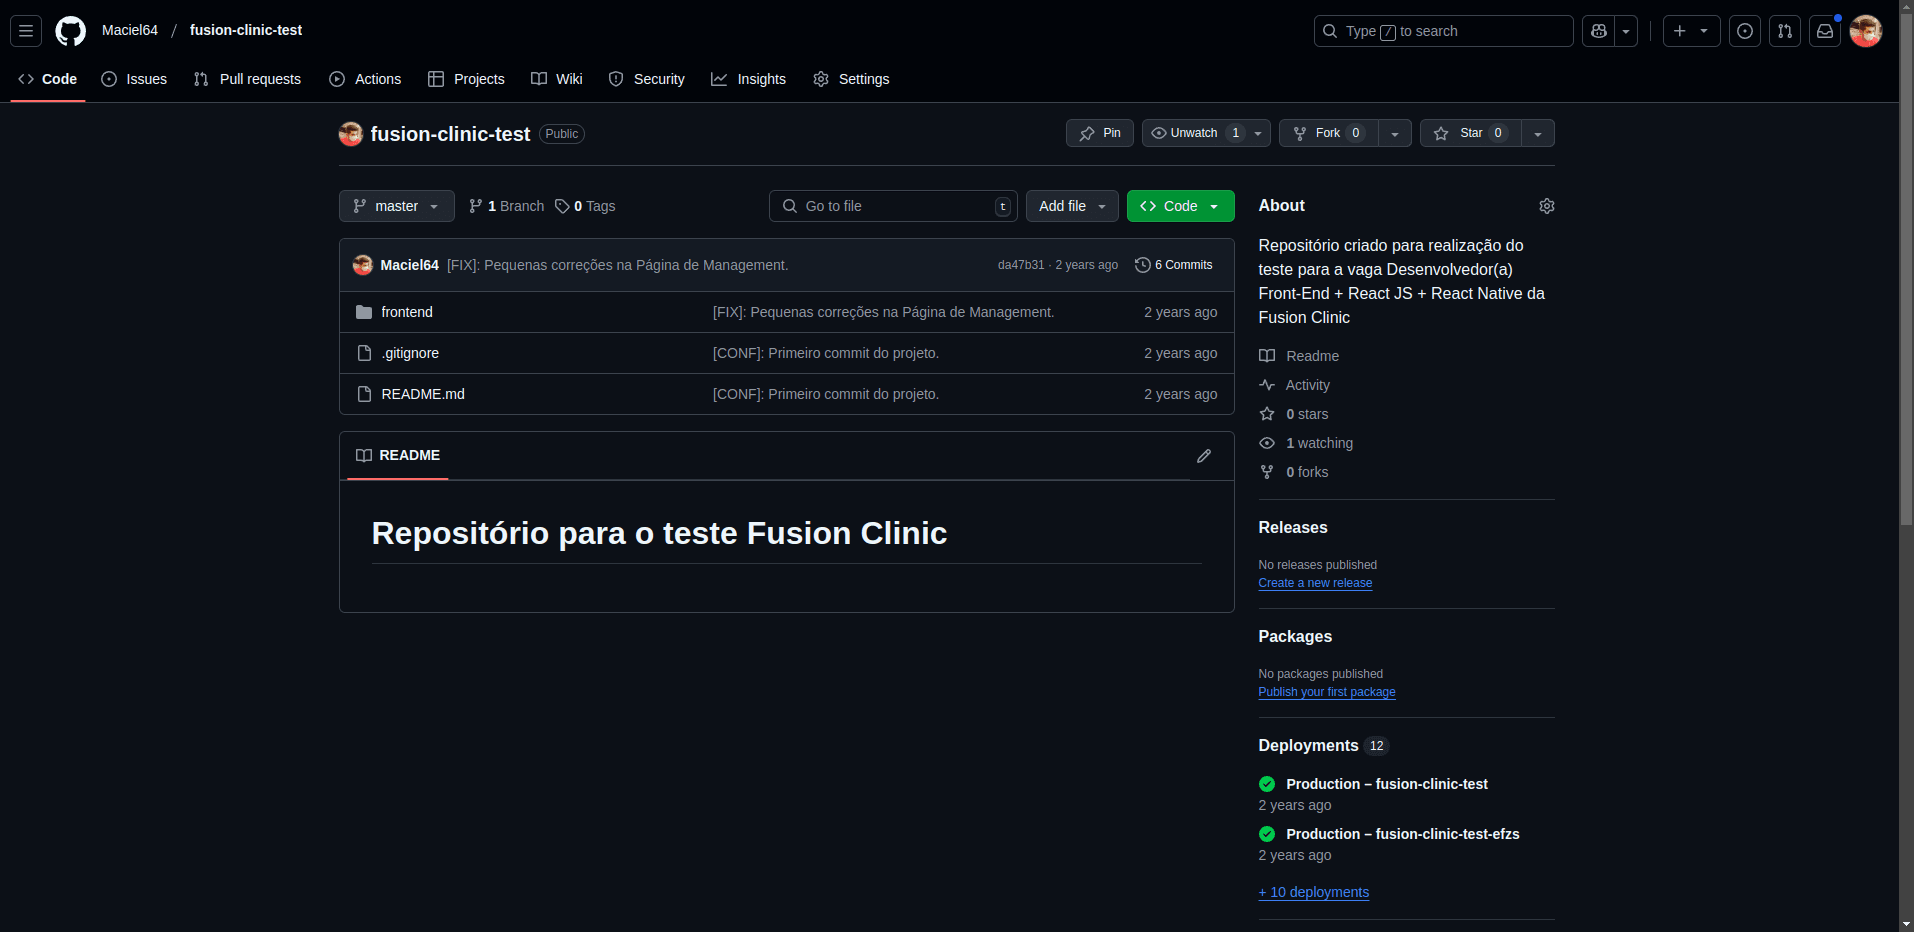Viewport: 1914px width, 932px height.
Task: Expand the Star lists dropdown arrow
Action: point(1538,133)
